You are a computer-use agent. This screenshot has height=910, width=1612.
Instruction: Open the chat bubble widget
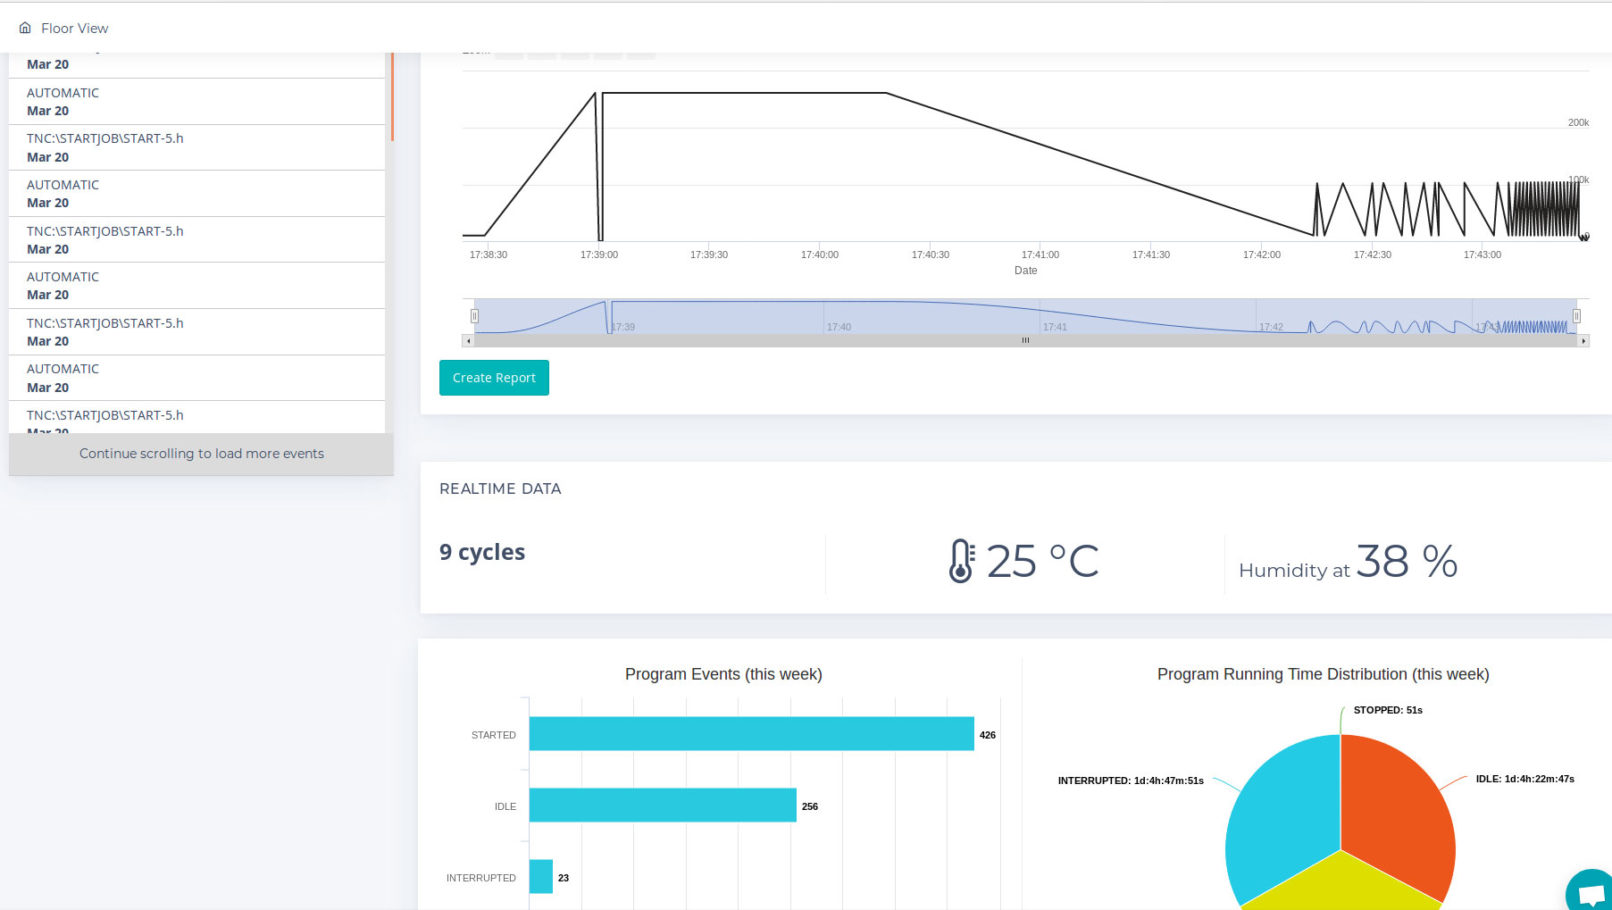(1590, 892)
